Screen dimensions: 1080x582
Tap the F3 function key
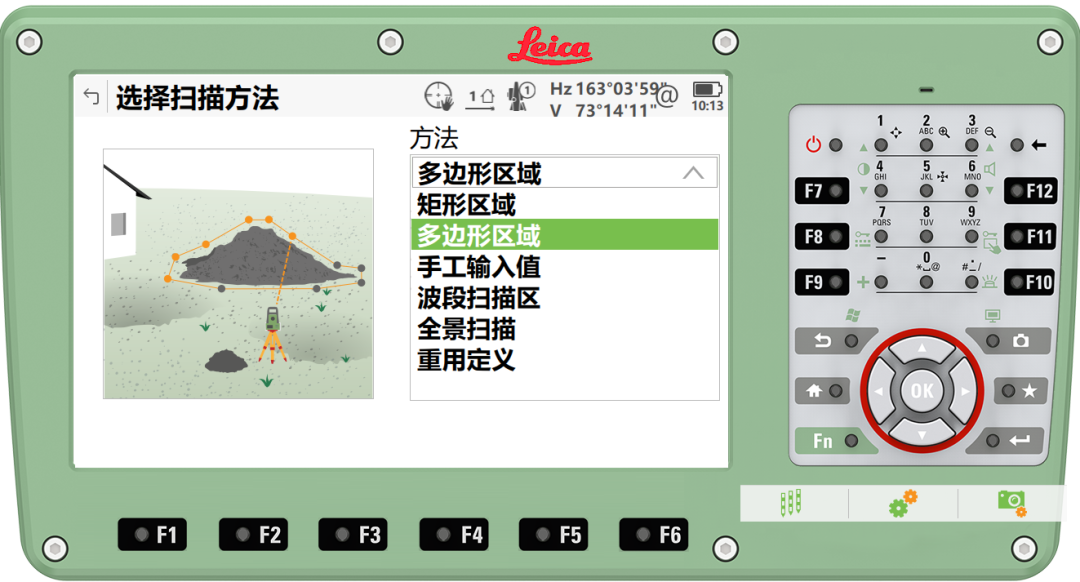click(x=353, y=534)
